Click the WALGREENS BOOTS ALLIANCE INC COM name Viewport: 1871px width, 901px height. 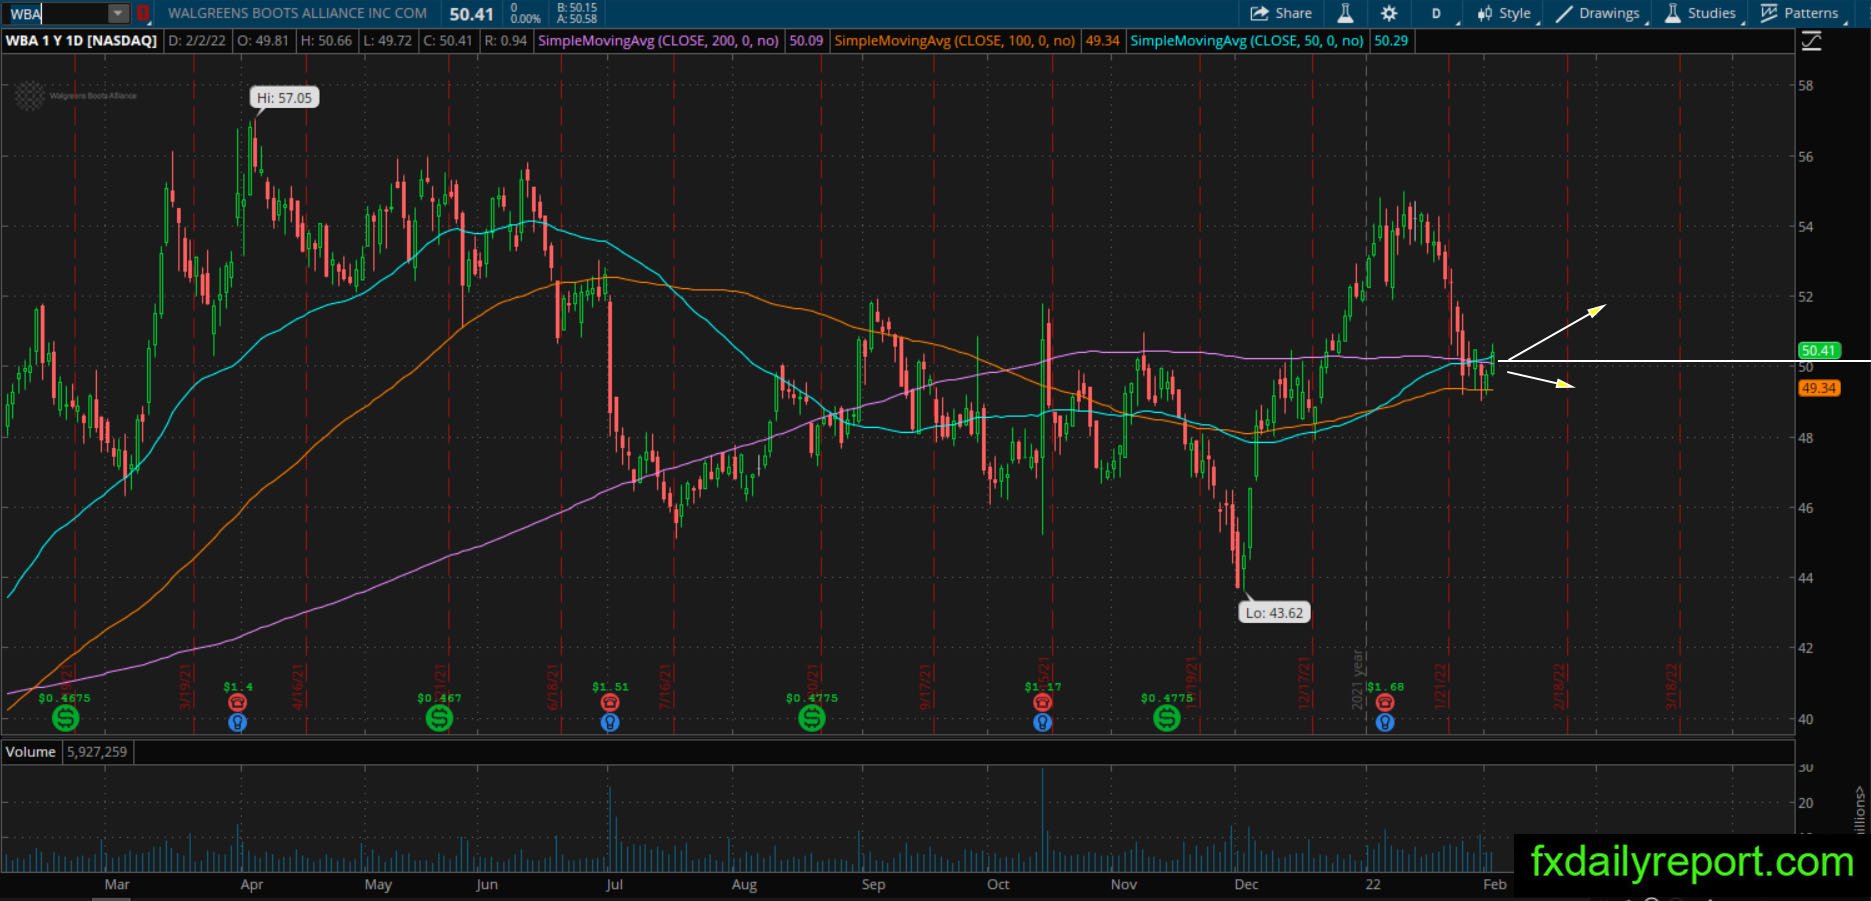click(x=297, y=13)
